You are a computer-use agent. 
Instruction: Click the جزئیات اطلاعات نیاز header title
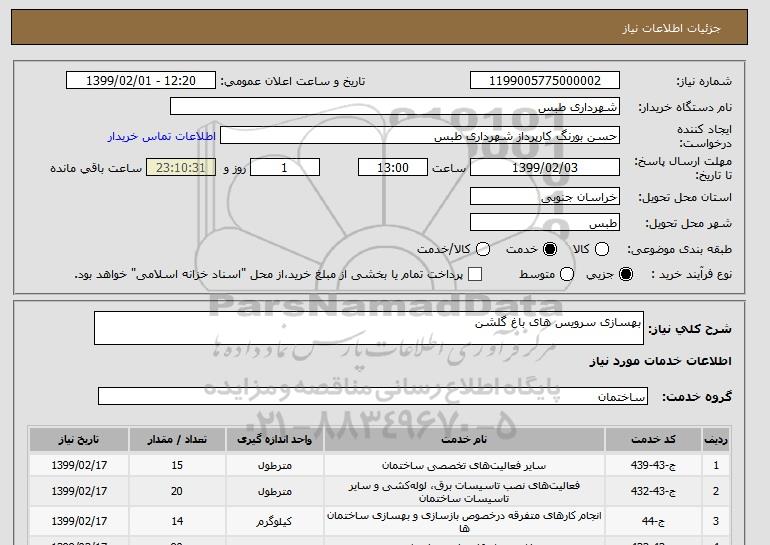pos(671,28)
